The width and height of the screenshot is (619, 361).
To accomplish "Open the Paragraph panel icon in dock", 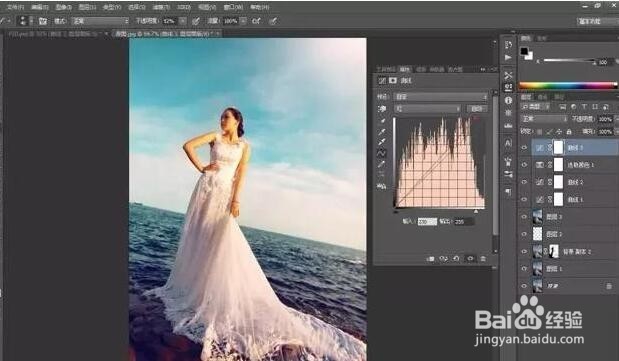I will [508, 192].
